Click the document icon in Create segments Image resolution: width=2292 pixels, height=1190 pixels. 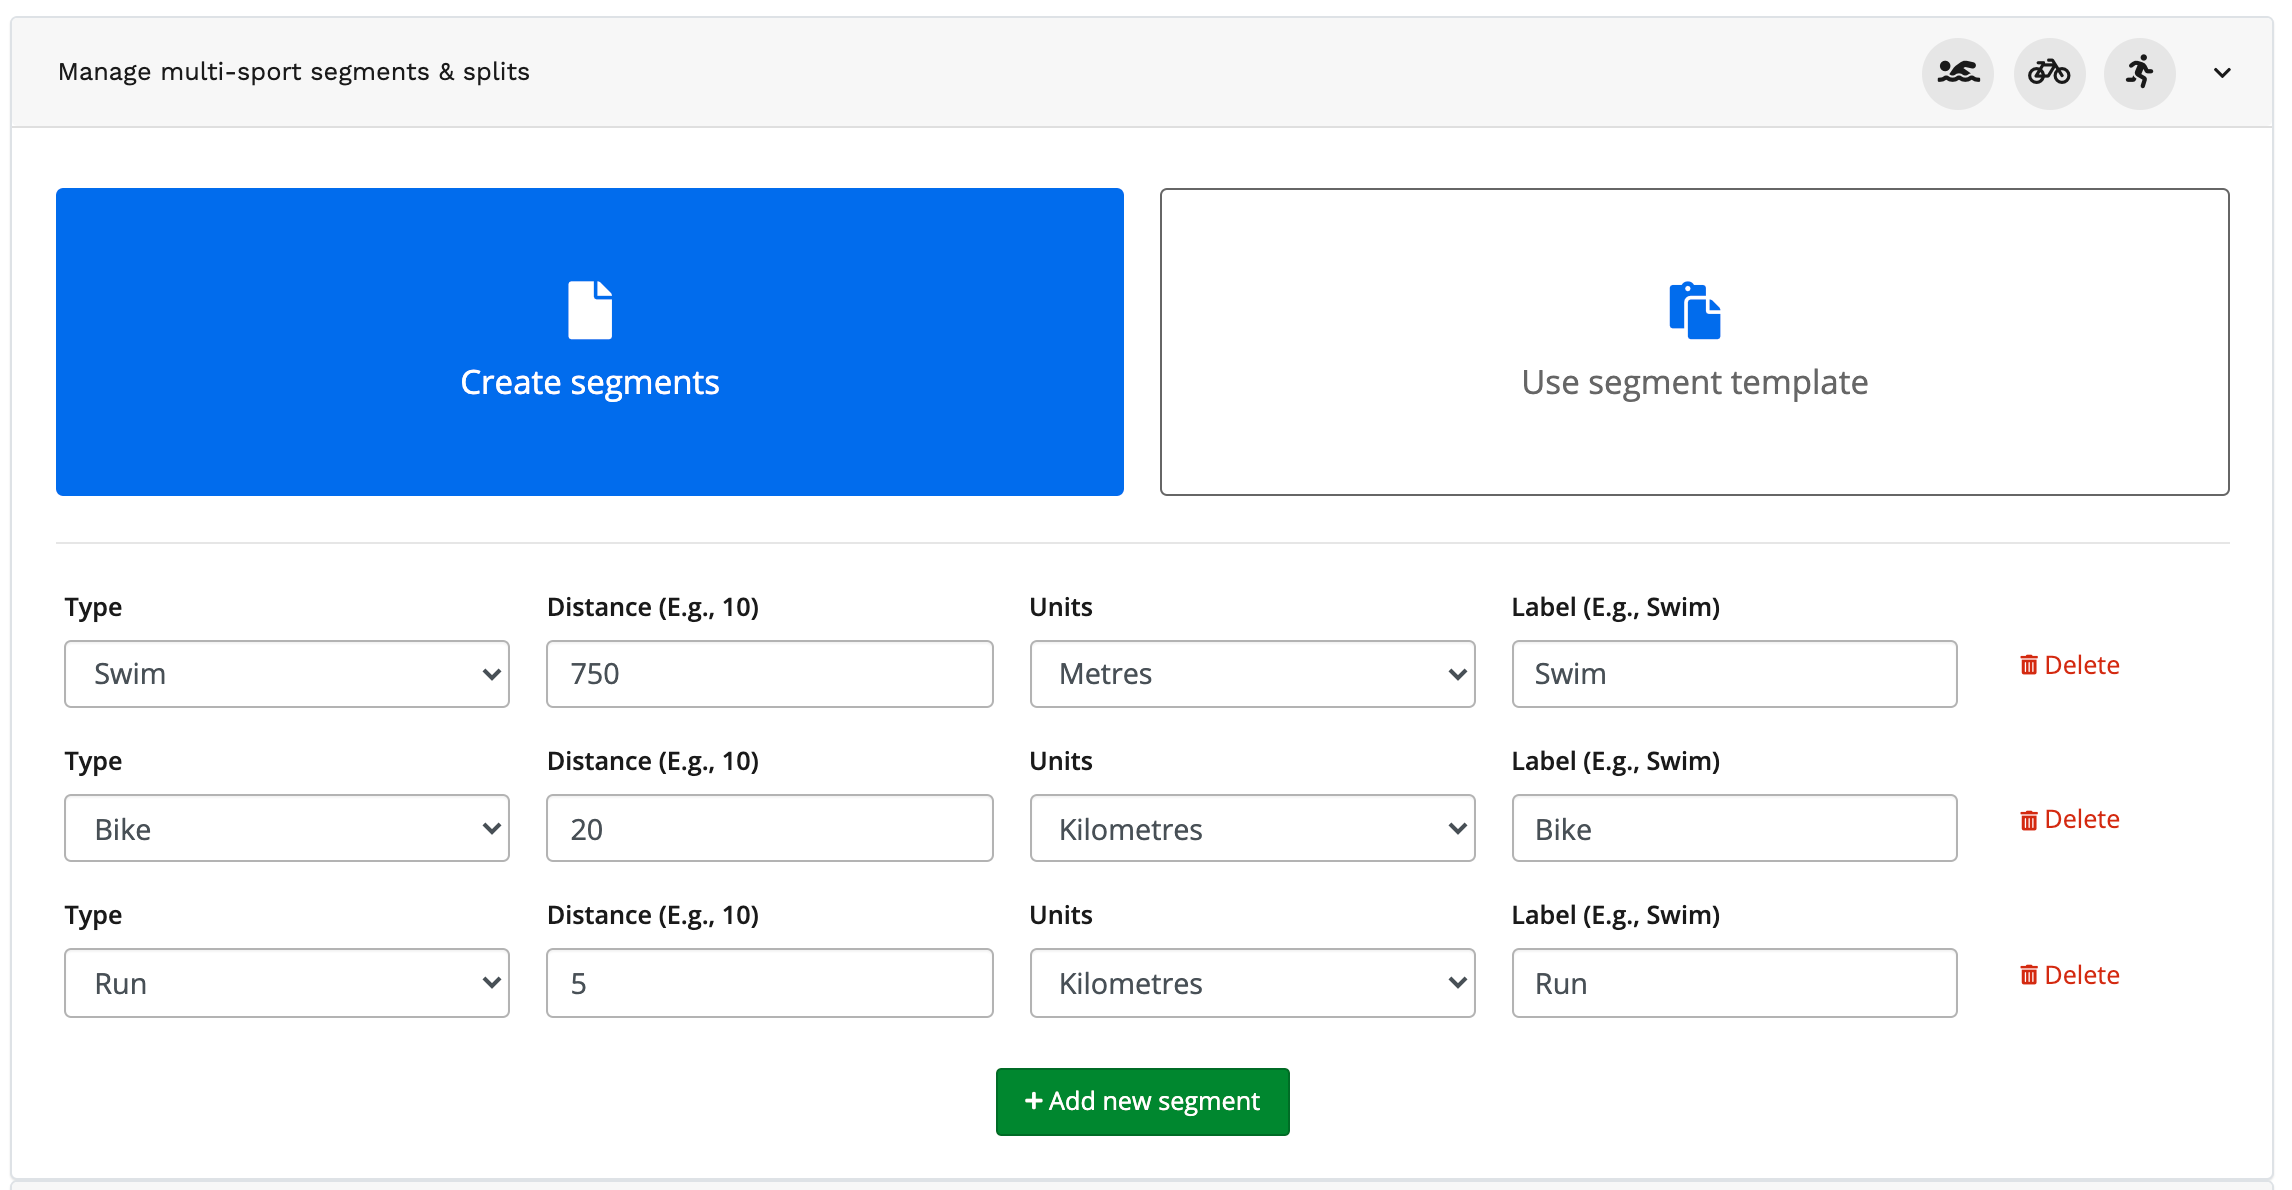point(590,310)
